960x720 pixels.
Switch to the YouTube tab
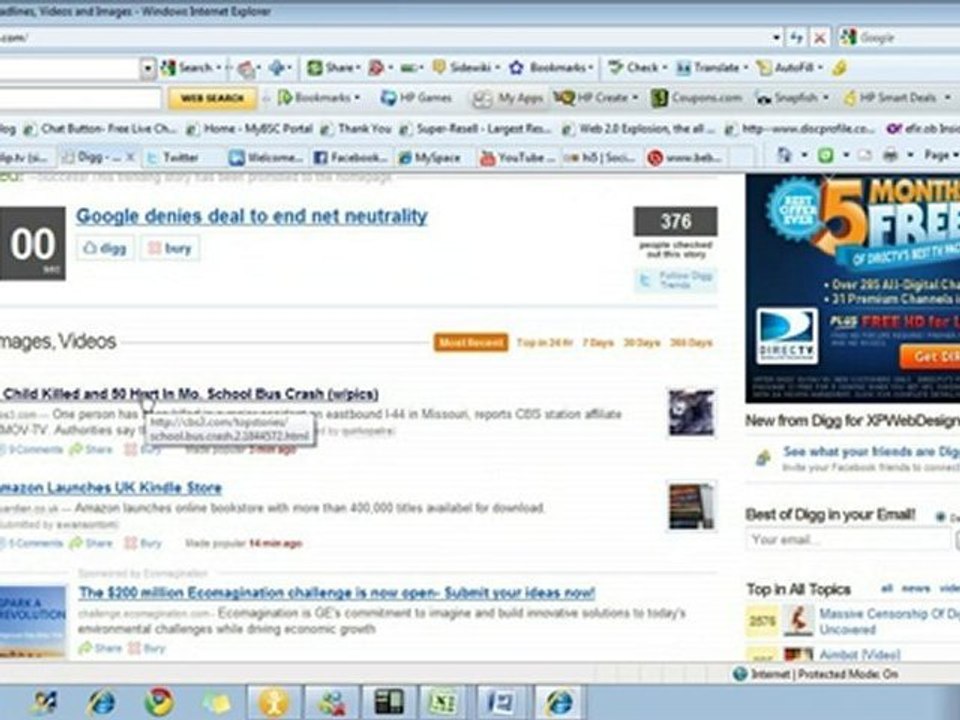point(519,158)
